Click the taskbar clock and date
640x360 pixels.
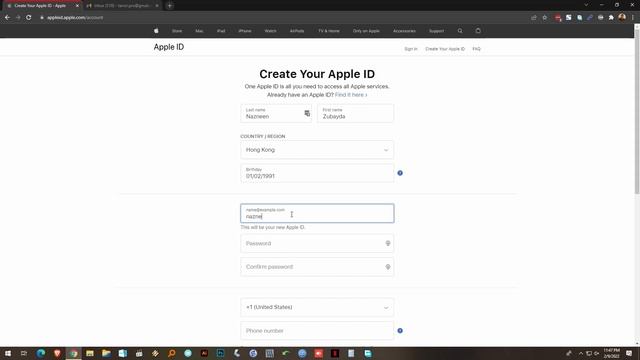point(611,353)
